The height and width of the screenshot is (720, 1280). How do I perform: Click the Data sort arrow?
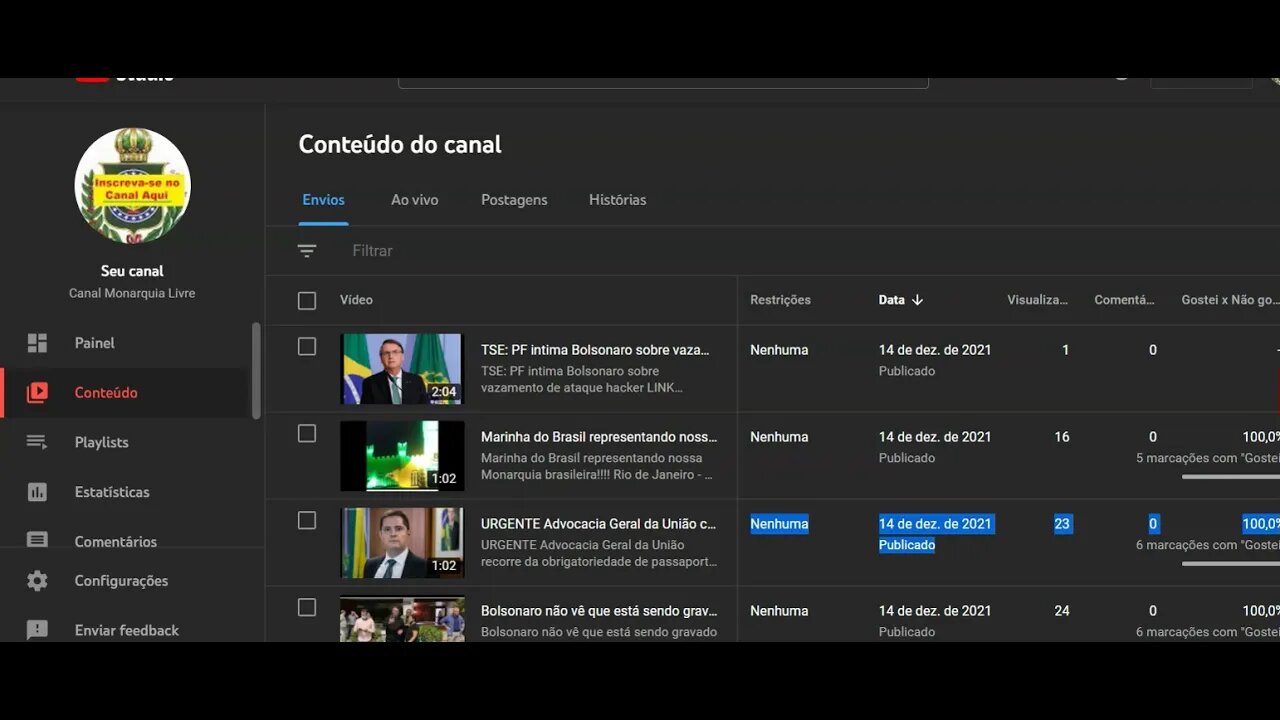pyautogui.click(x=917, y=300)
